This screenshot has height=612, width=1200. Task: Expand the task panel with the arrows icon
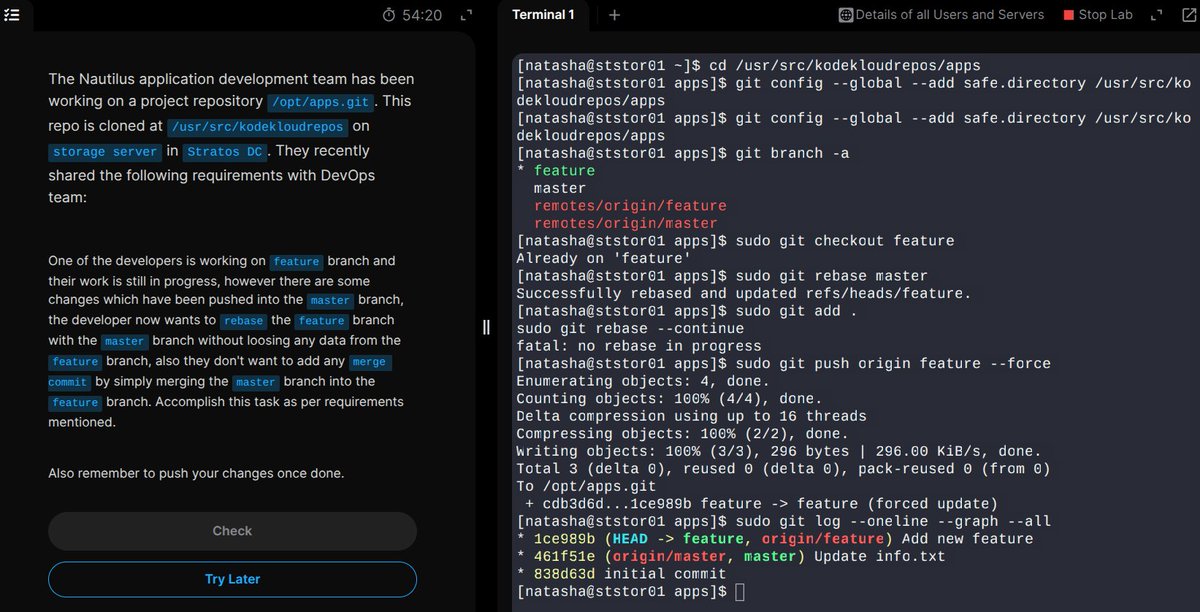466,15
